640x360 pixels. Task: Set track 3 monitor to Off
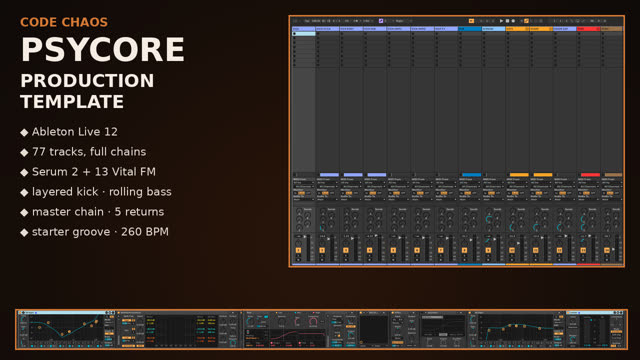point(356,193)
